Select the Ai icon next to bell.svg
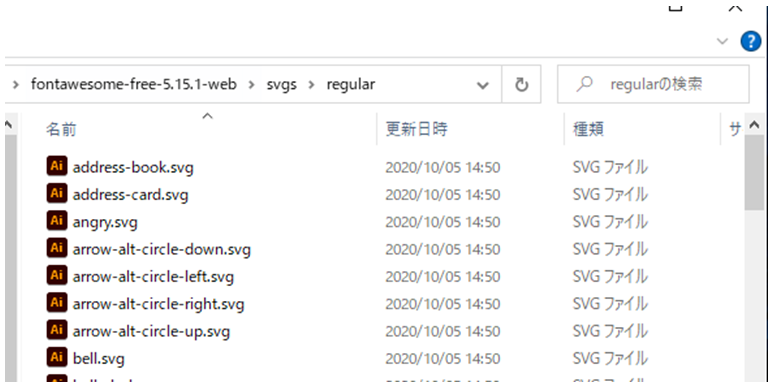This screenshot has height=382, width=775. point(57,357)
